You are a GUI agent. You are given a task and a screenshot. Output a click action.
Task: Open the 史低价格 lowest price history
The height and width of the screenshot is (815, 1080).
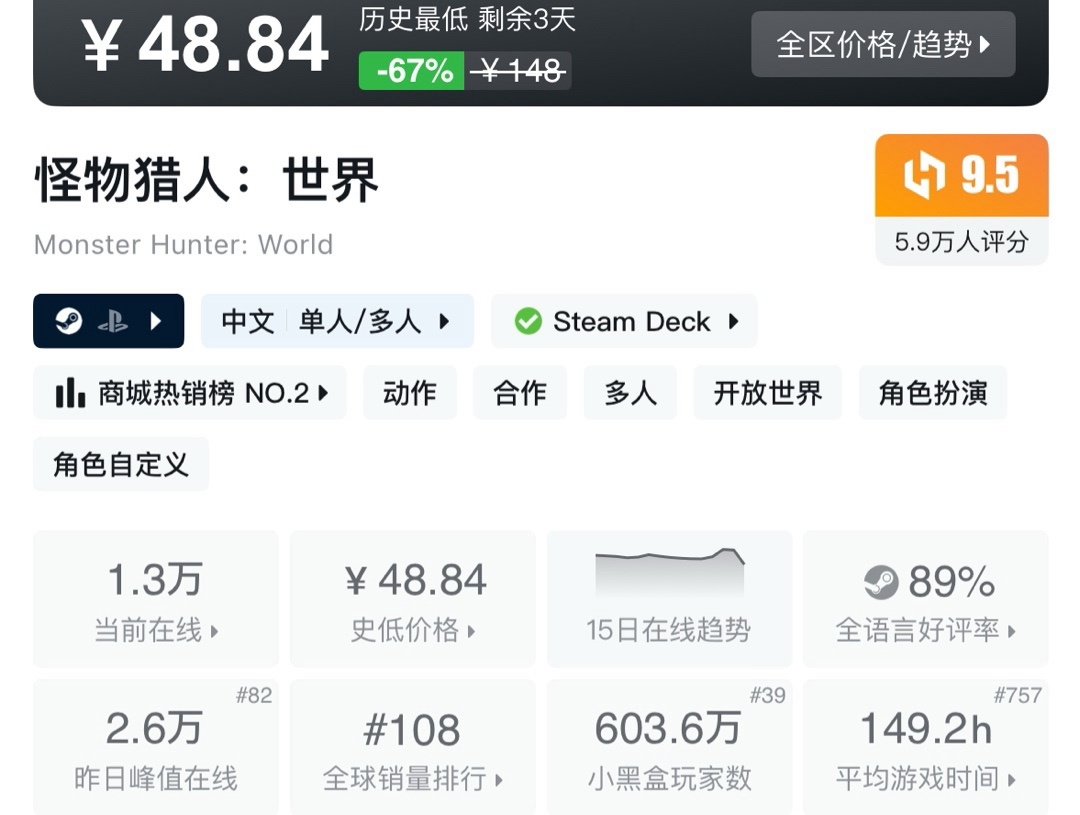coord(413,600)
